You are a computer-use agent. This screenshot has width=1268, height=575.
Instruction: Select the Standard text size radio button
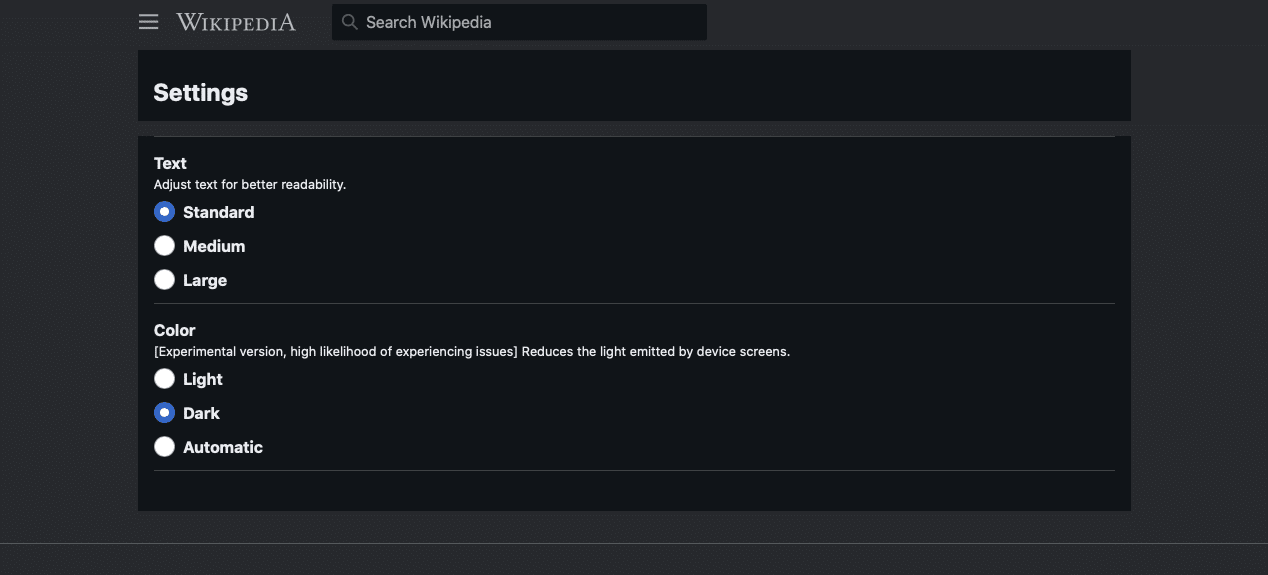click(x=165, y=212)
